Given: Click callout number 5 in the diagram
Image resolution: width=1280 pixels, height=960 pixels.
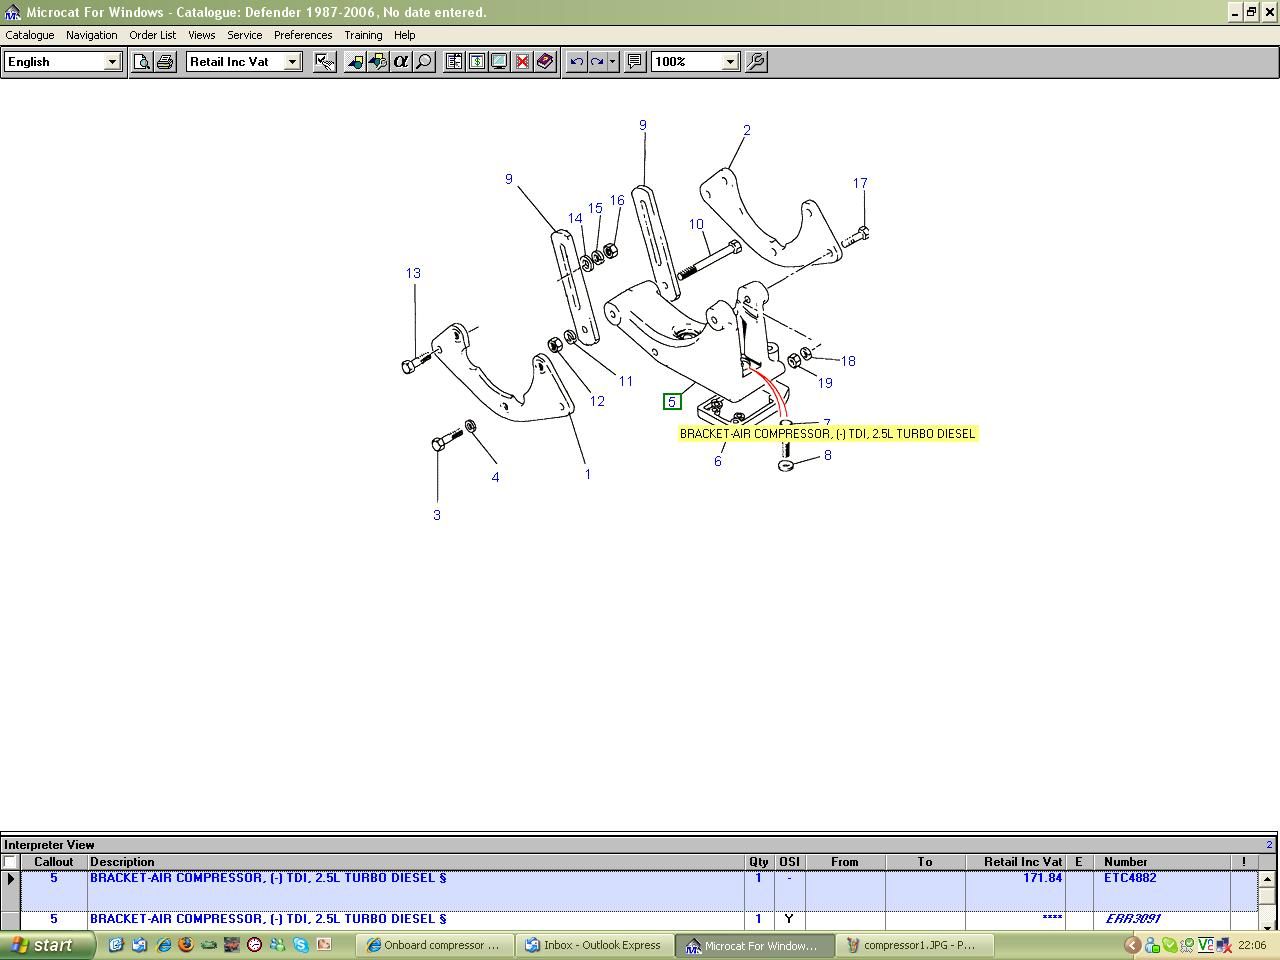Looking at the screenshot, I should point(672,402).
